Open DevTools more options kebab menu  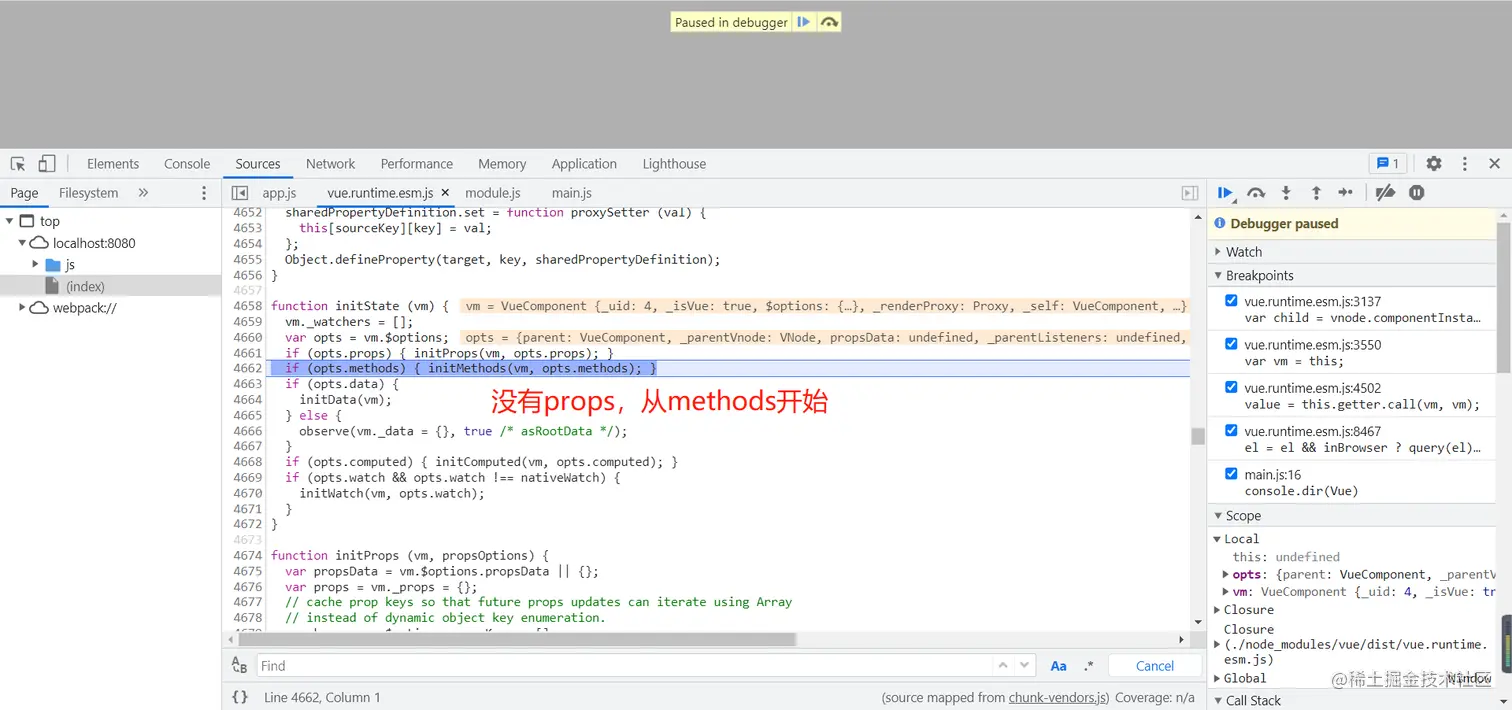coord(1465,164)
